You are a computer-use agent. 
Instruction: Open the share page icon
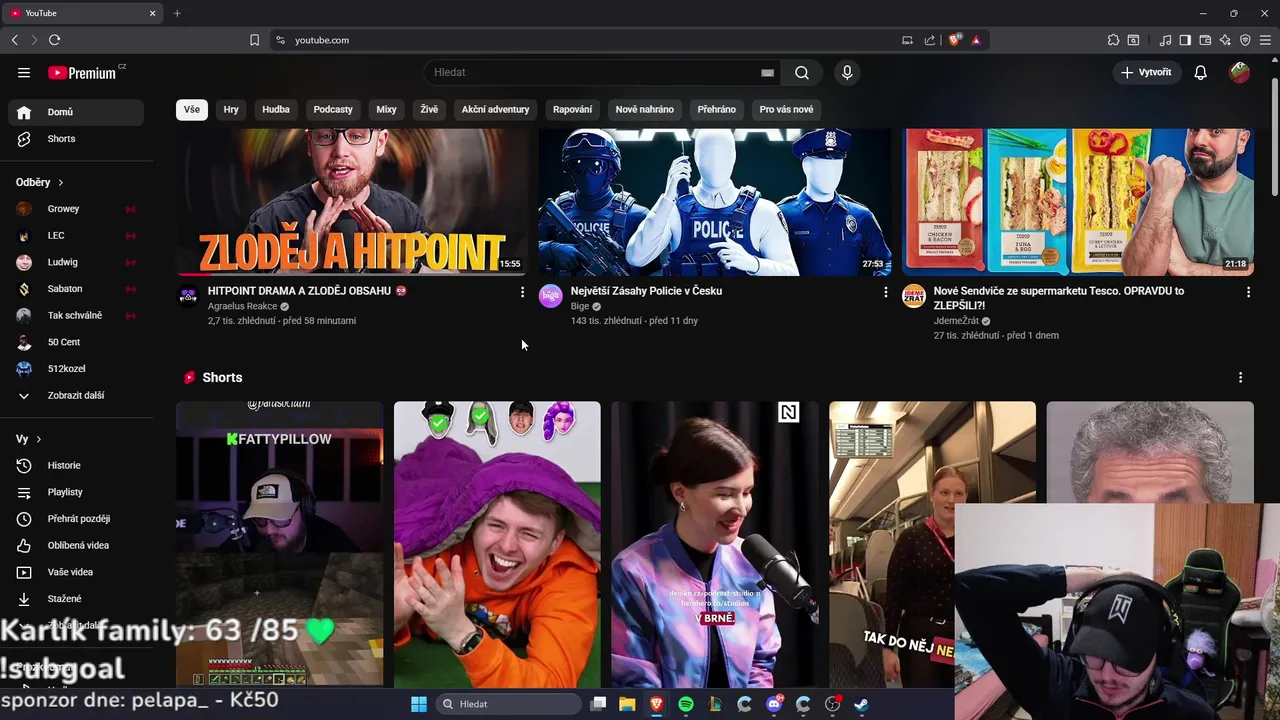click(930, 40)
